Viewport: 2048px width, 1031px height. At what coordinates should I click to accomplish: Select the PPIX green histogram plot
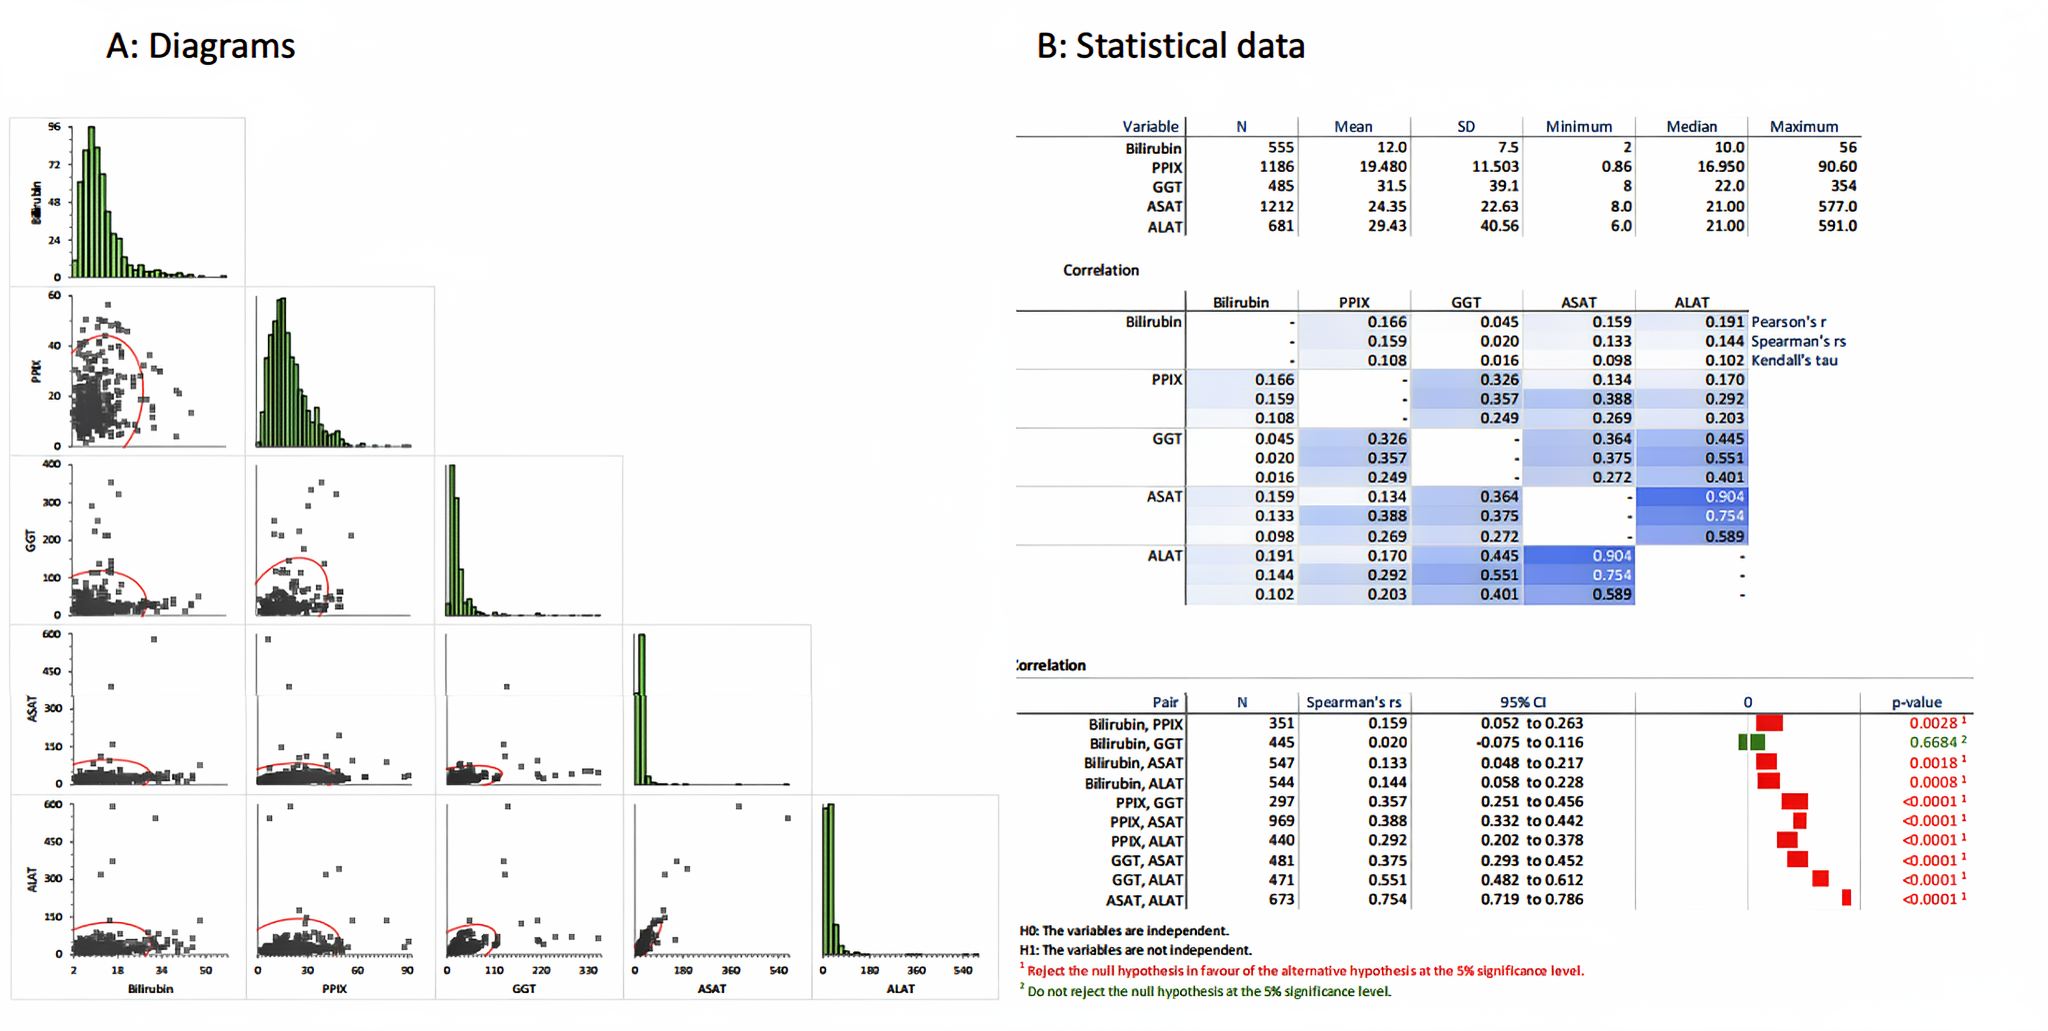pyautogui.click(x=335, y=372)
